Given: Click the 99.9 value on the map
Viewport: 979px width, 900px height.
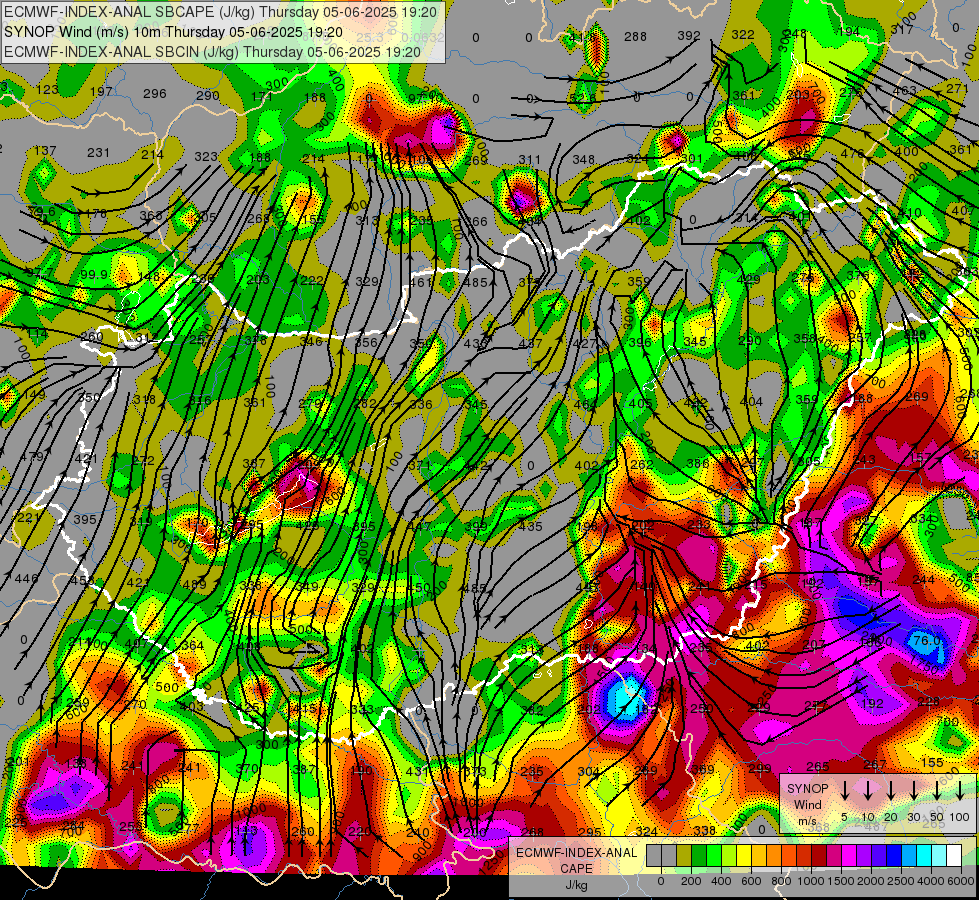Looking at the screenshot, I should pyautogui.click(x=94, y=275).
